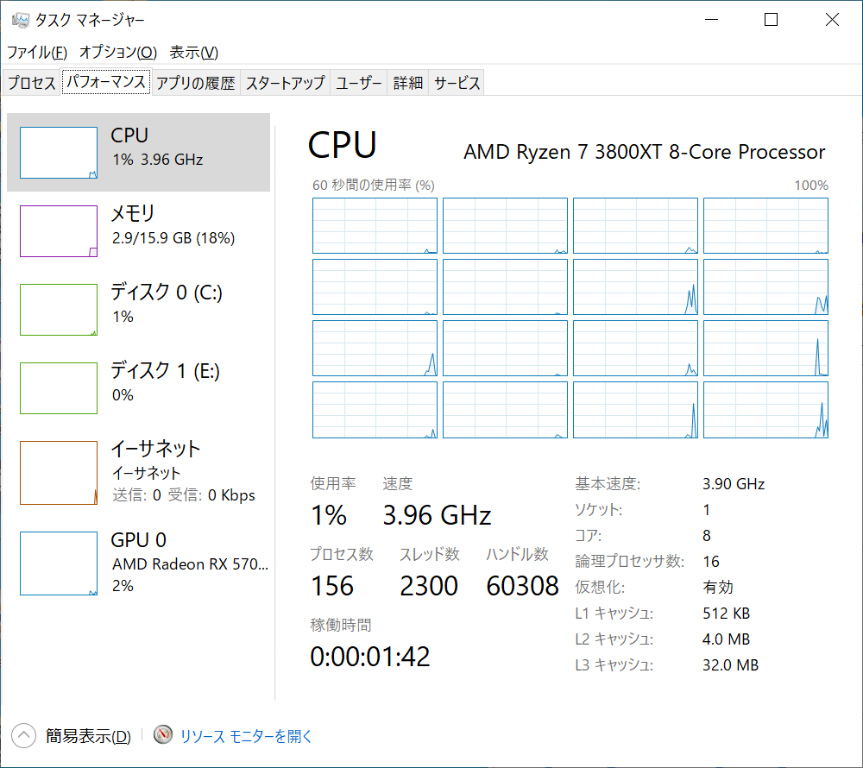Open the オプション (Options) menu
The width and height of the screenshot is (863, 768).
click(118, 52)
